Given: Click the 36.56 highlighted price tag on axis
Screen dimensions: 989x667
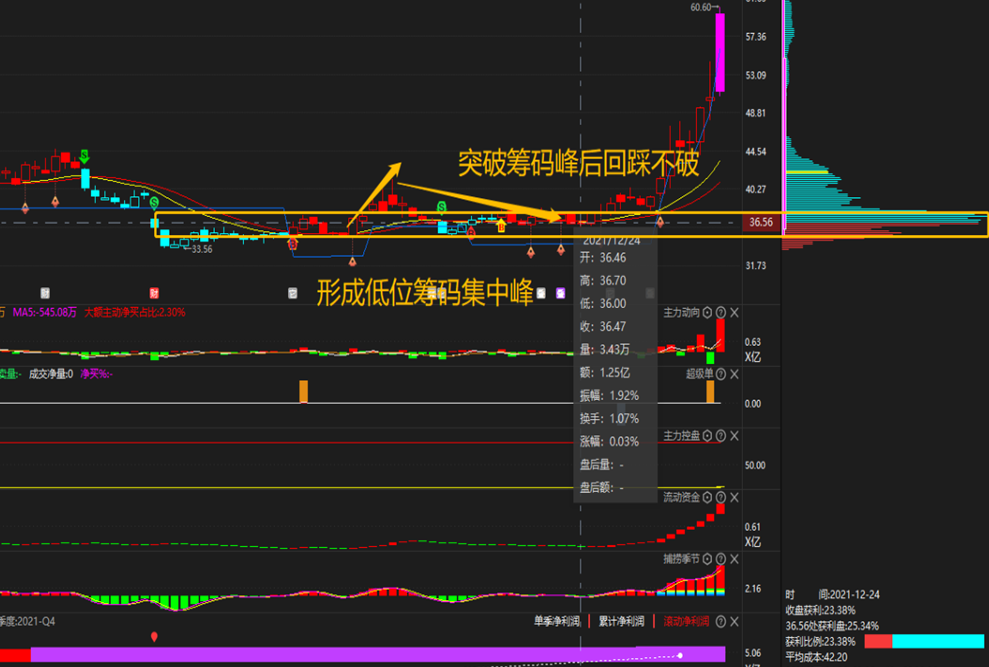Looking at the screenshot, I should 761,222.
